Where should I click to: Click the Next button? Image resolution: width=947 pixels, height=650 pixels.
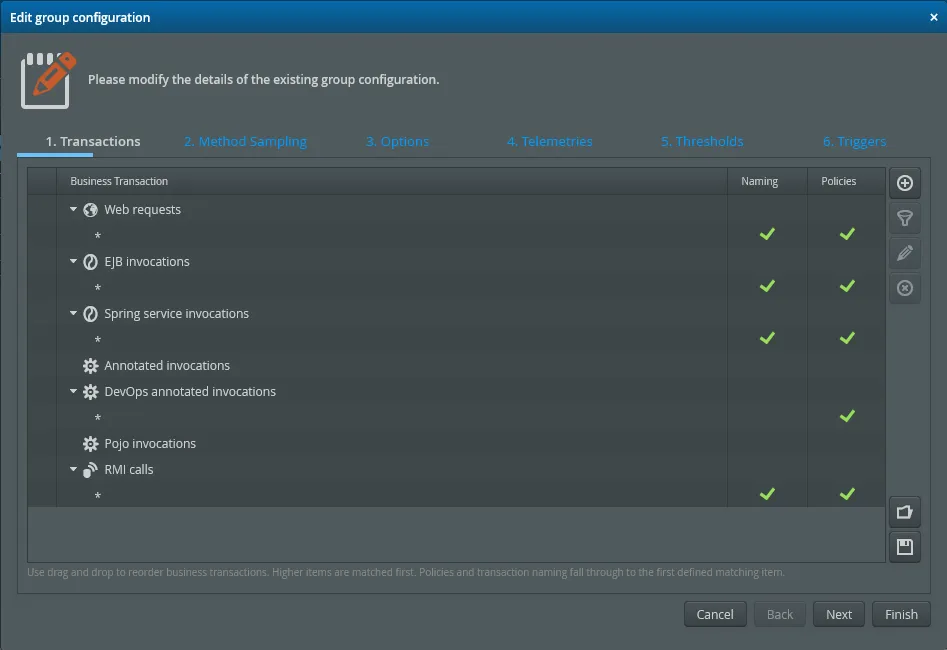838,614
